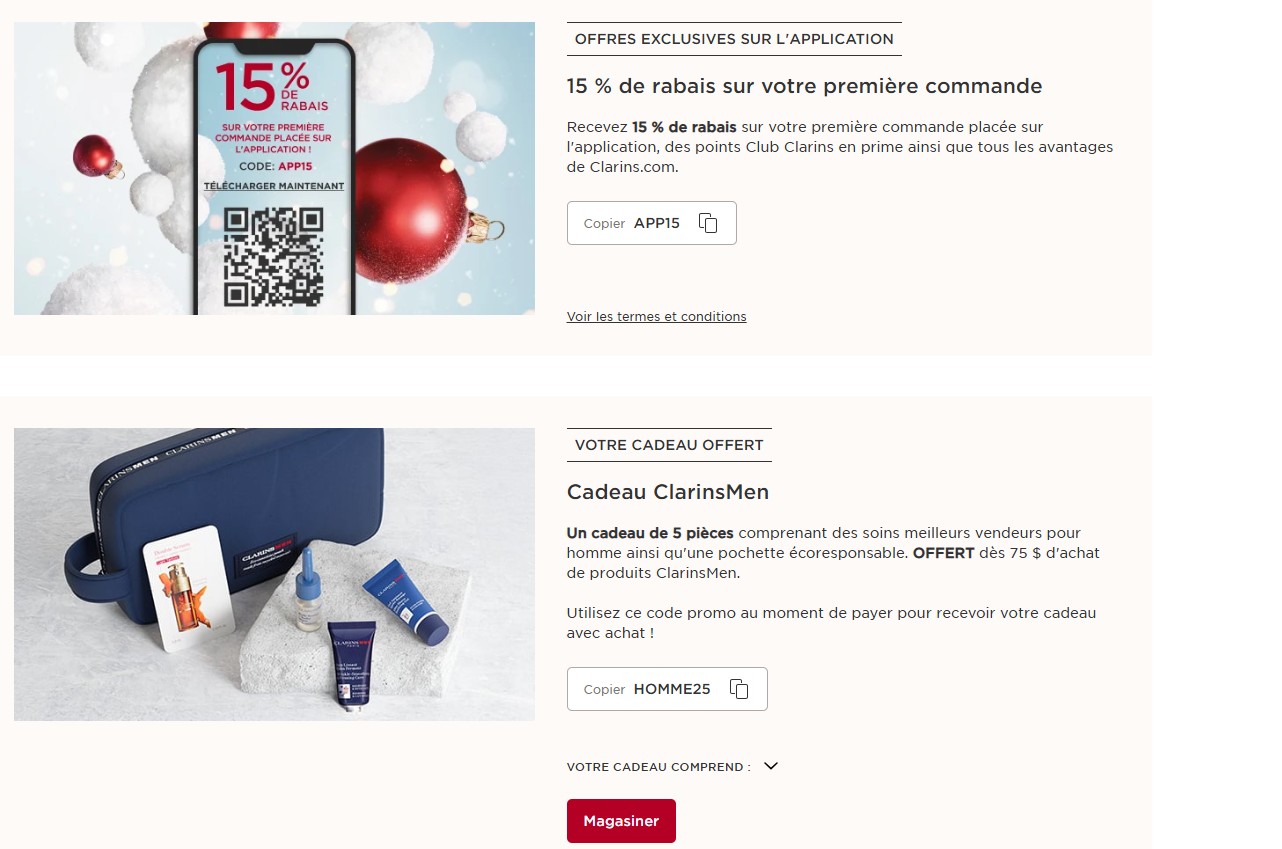Click the copy icon beside HOMME25
1282x849 pixels.
739,689
